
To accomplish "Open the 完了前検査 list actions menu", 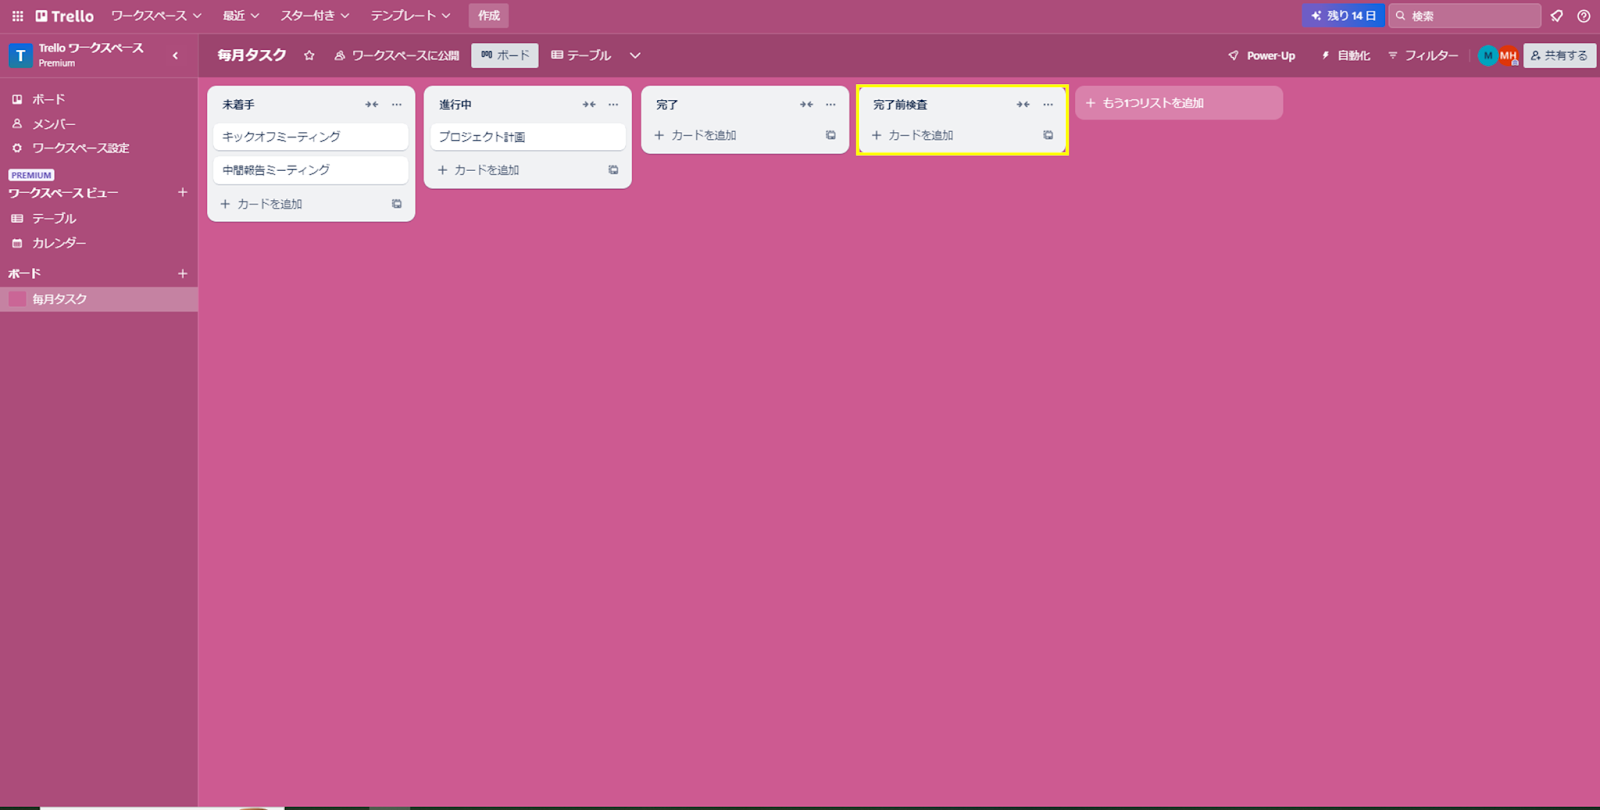I will (1048, 104).
